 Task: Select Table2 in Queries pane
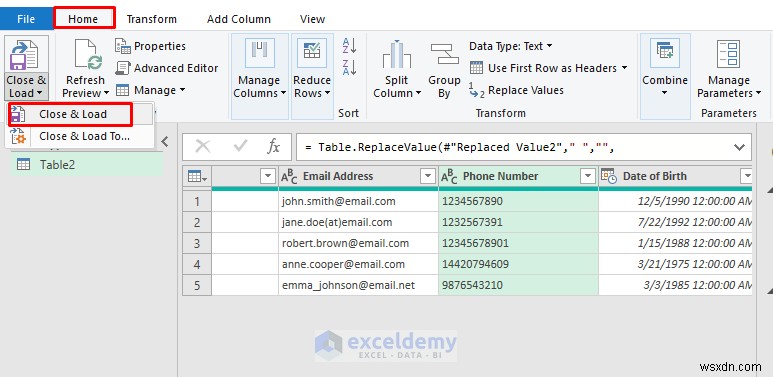[87, 165]
